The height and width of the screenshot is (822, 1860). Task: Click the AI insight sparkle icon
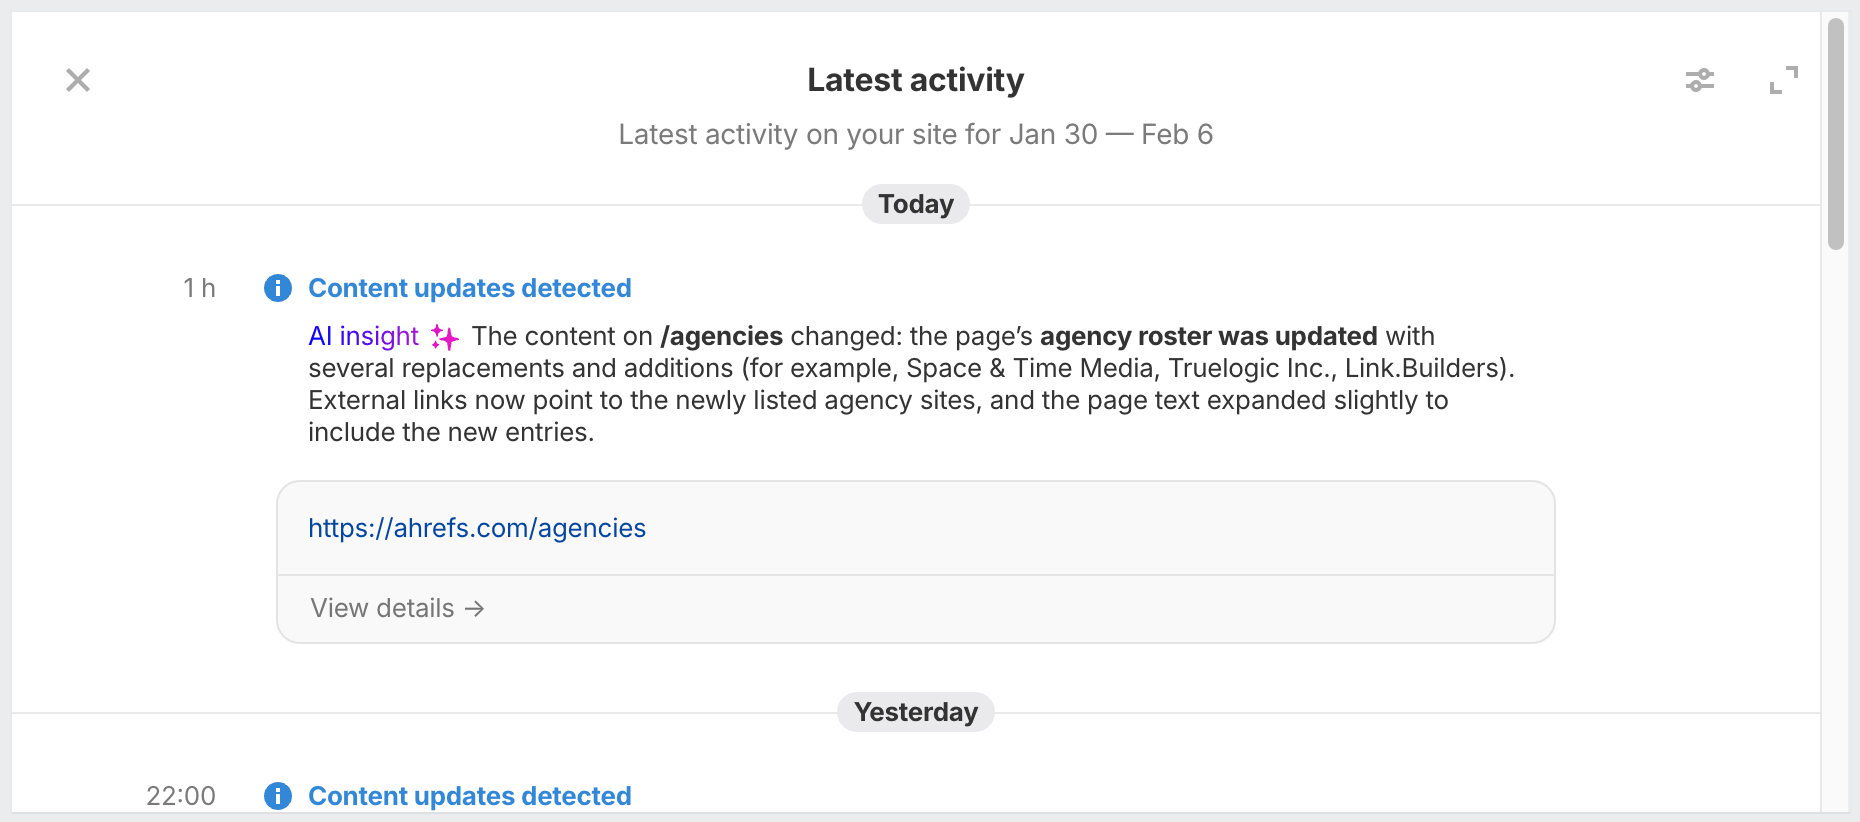point(445,337)
